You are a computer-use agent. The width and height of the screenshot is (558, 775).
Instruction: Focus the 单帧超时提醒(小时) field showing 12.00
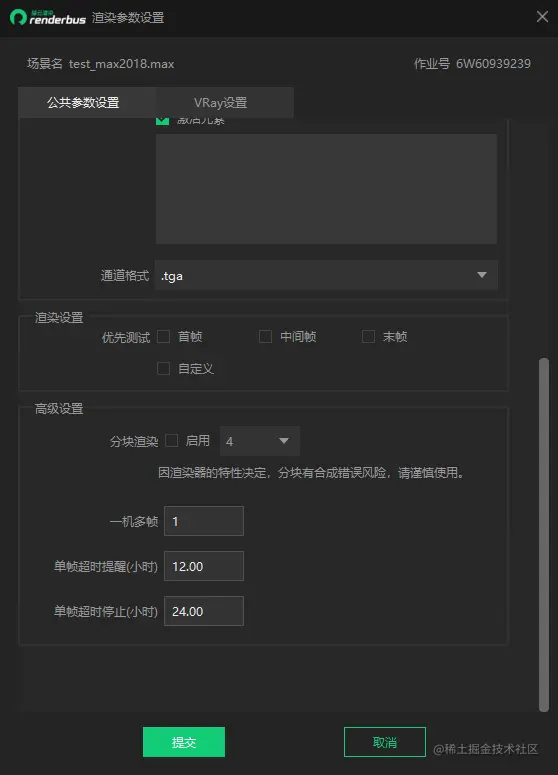204,566
